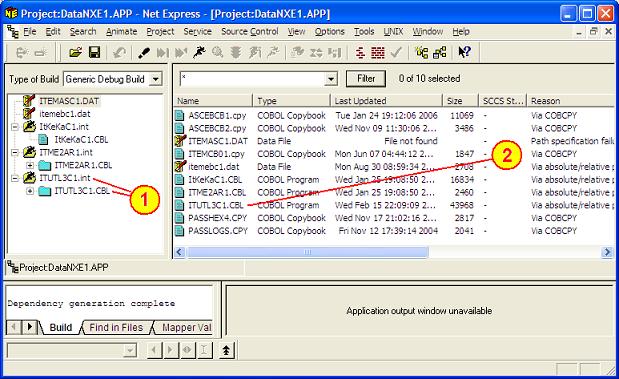Click the yellow-green tree view toolbar icon
This screenshot has width=619, height=379.
(x=422, y=53)
